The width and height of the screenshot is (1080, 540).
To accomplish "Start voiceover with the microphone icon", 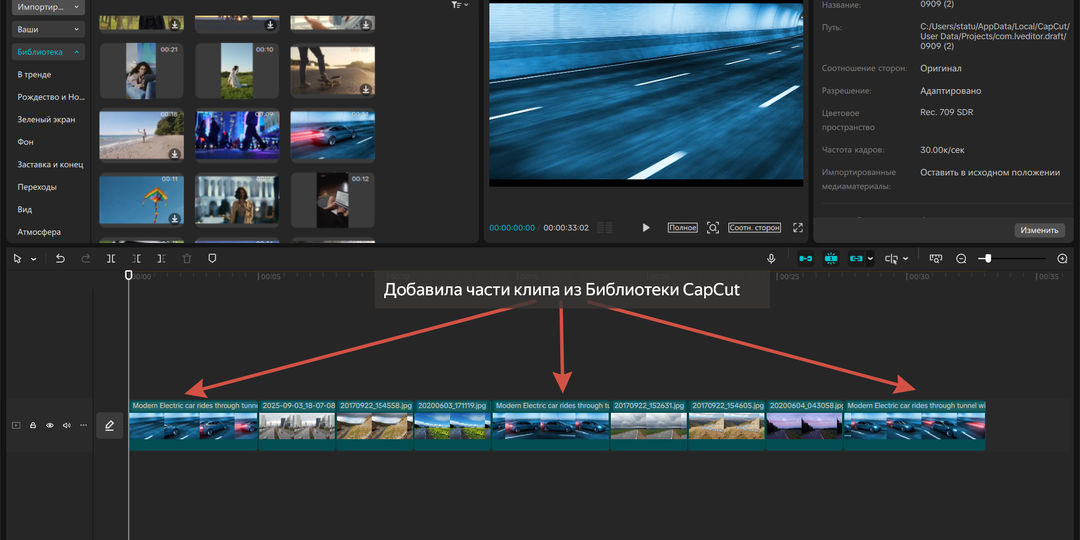I will tap(771, 259).
